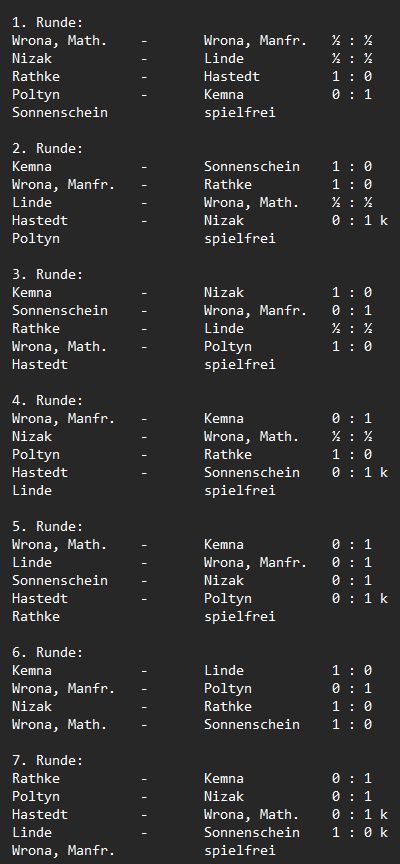Click 'Wrona, Manfr.' in the round 7 spielfrei row

point(63,850)
